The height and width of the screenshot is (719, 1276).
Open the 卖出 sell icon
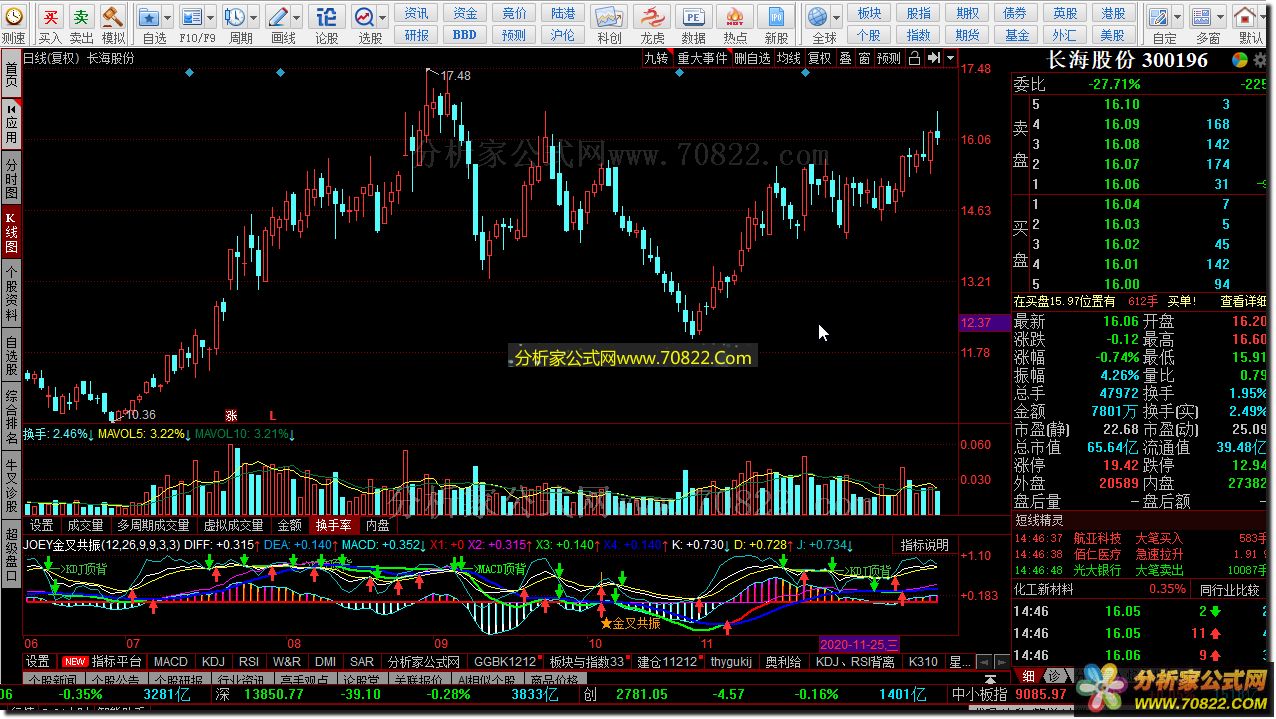(x=82, y=17)
